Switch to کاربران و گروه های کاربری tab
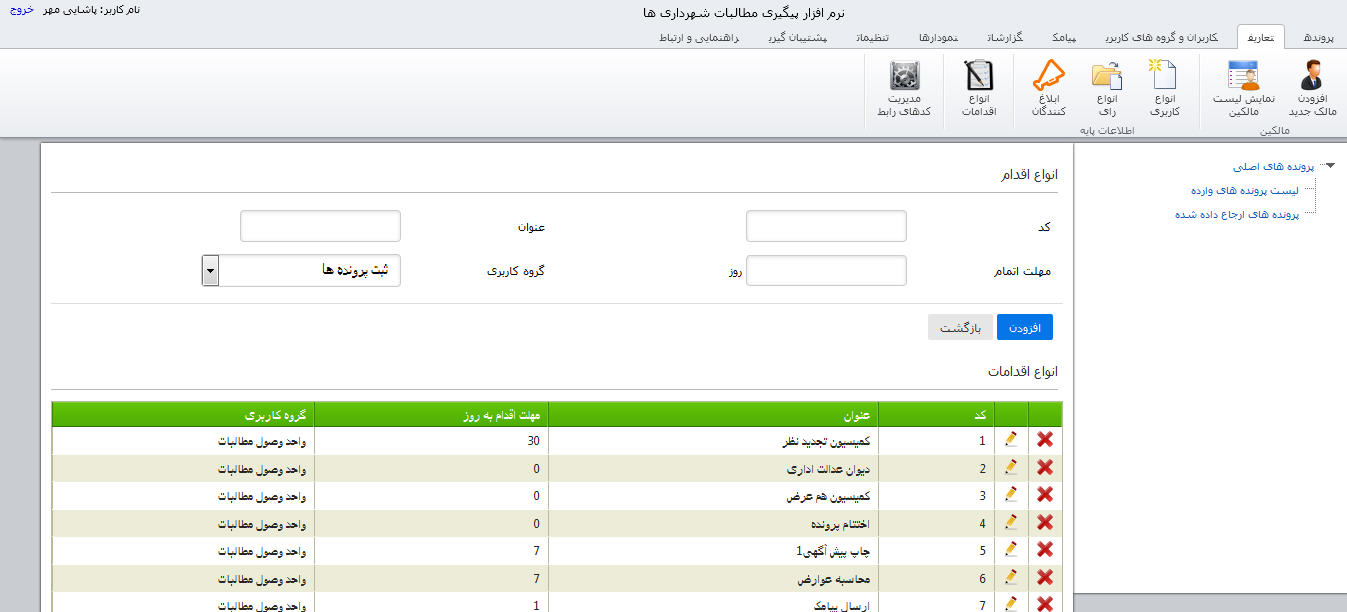The height and width of the screenshot is (612, 1347). tap(1162, 37)
